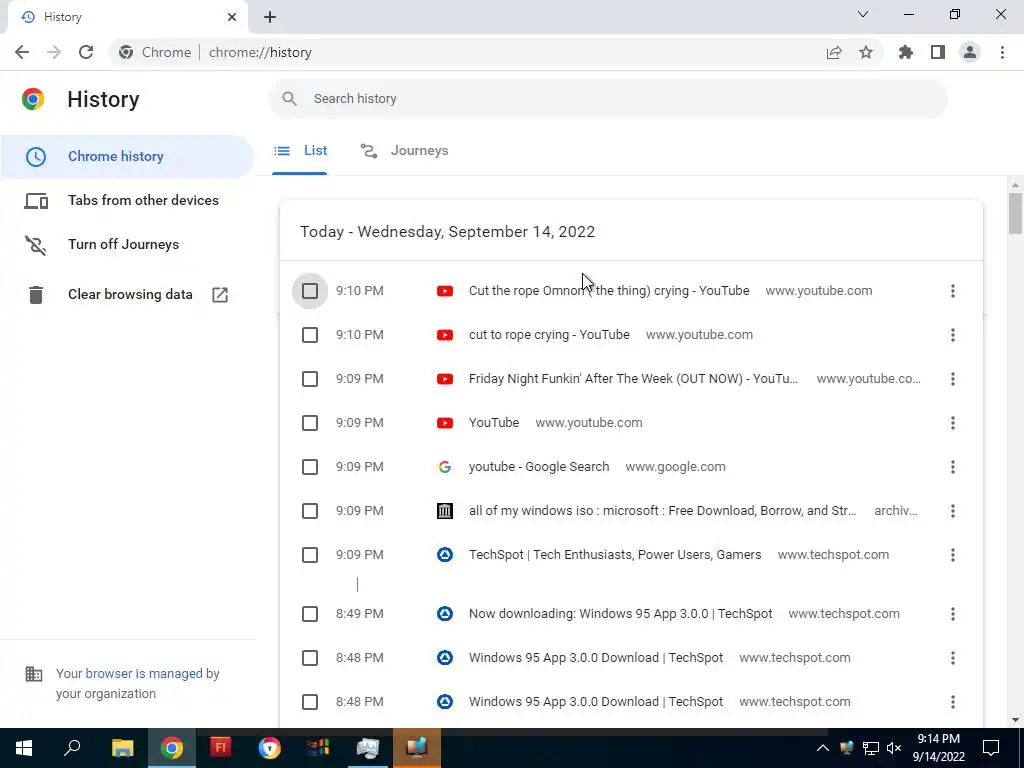The height and width of the screenshot is (768, 1024).
Task: Open more actions for TechSpot Tech Enthusiasts entry
Action: tap(953, 555)
